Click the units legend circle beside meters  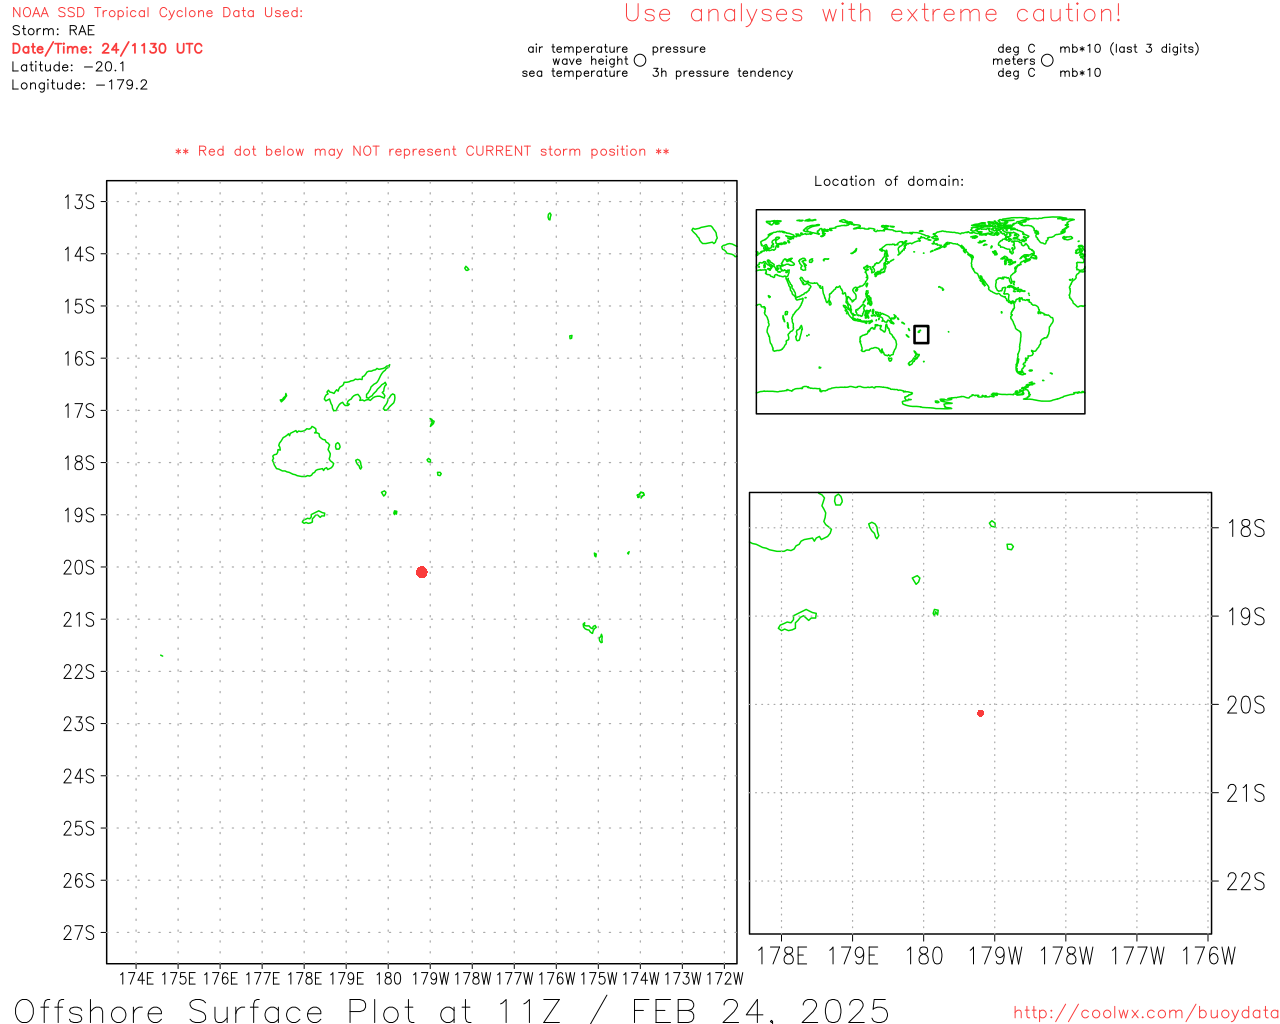tap(1047, 60)
